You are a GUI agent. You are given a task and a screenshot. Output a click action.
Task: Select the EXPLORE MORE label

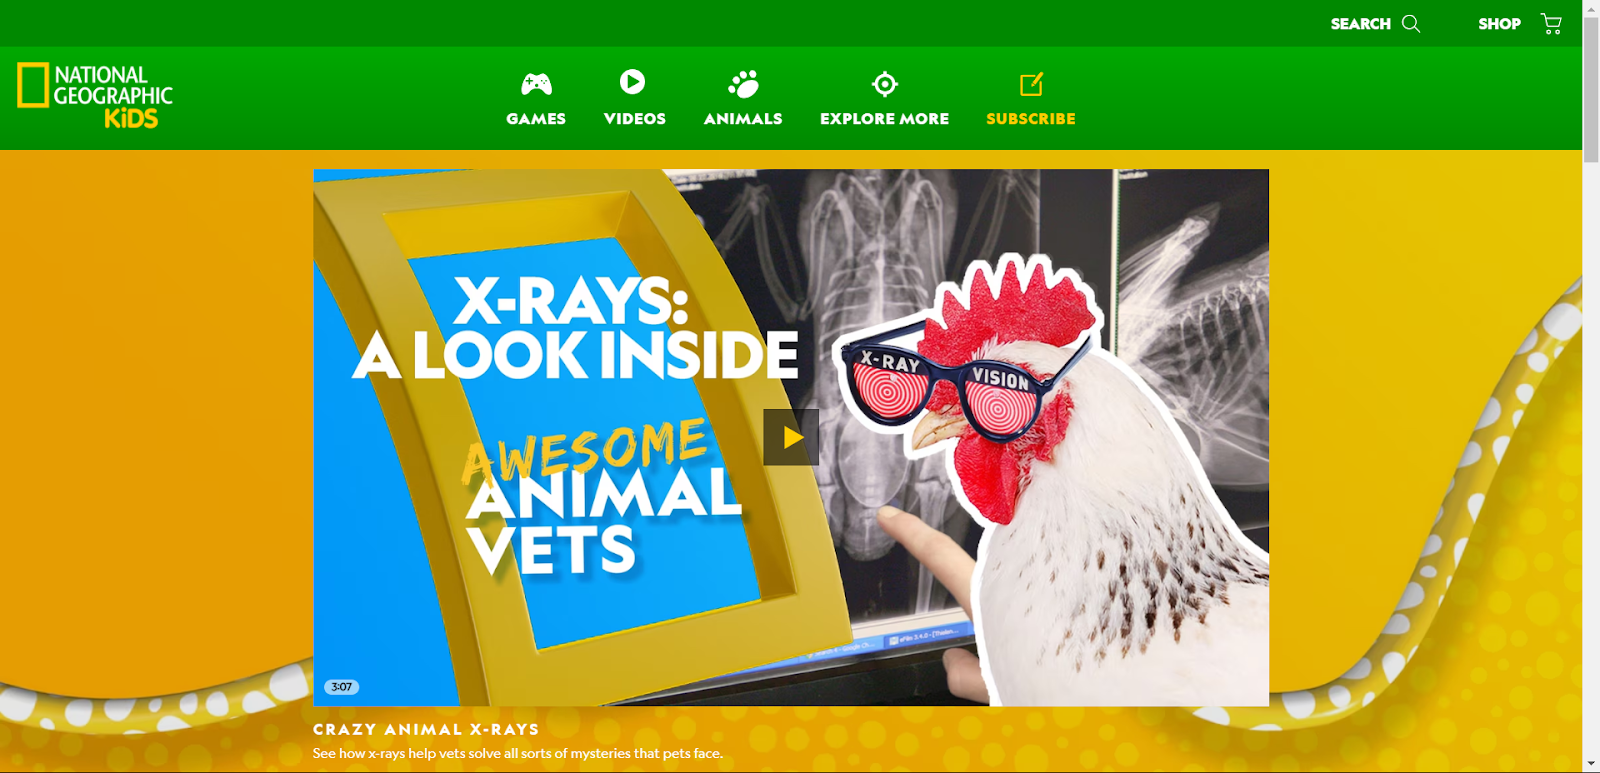click(885, 119)
